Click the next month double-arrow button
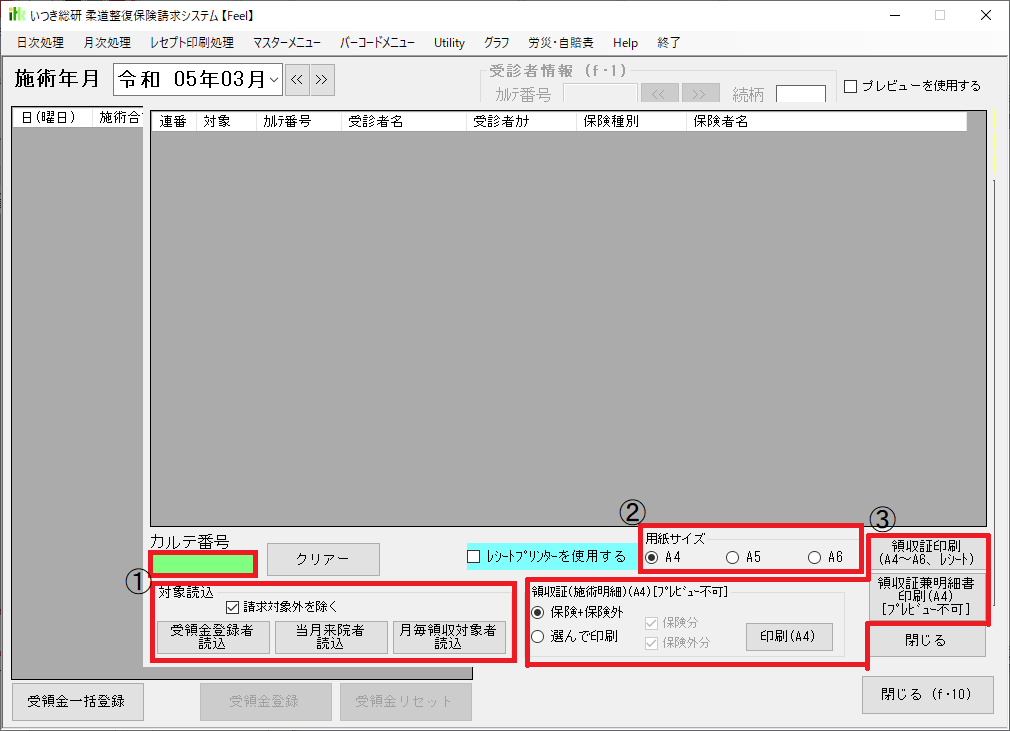Screen dimensions: 1010x731 (x=322, y=79)
